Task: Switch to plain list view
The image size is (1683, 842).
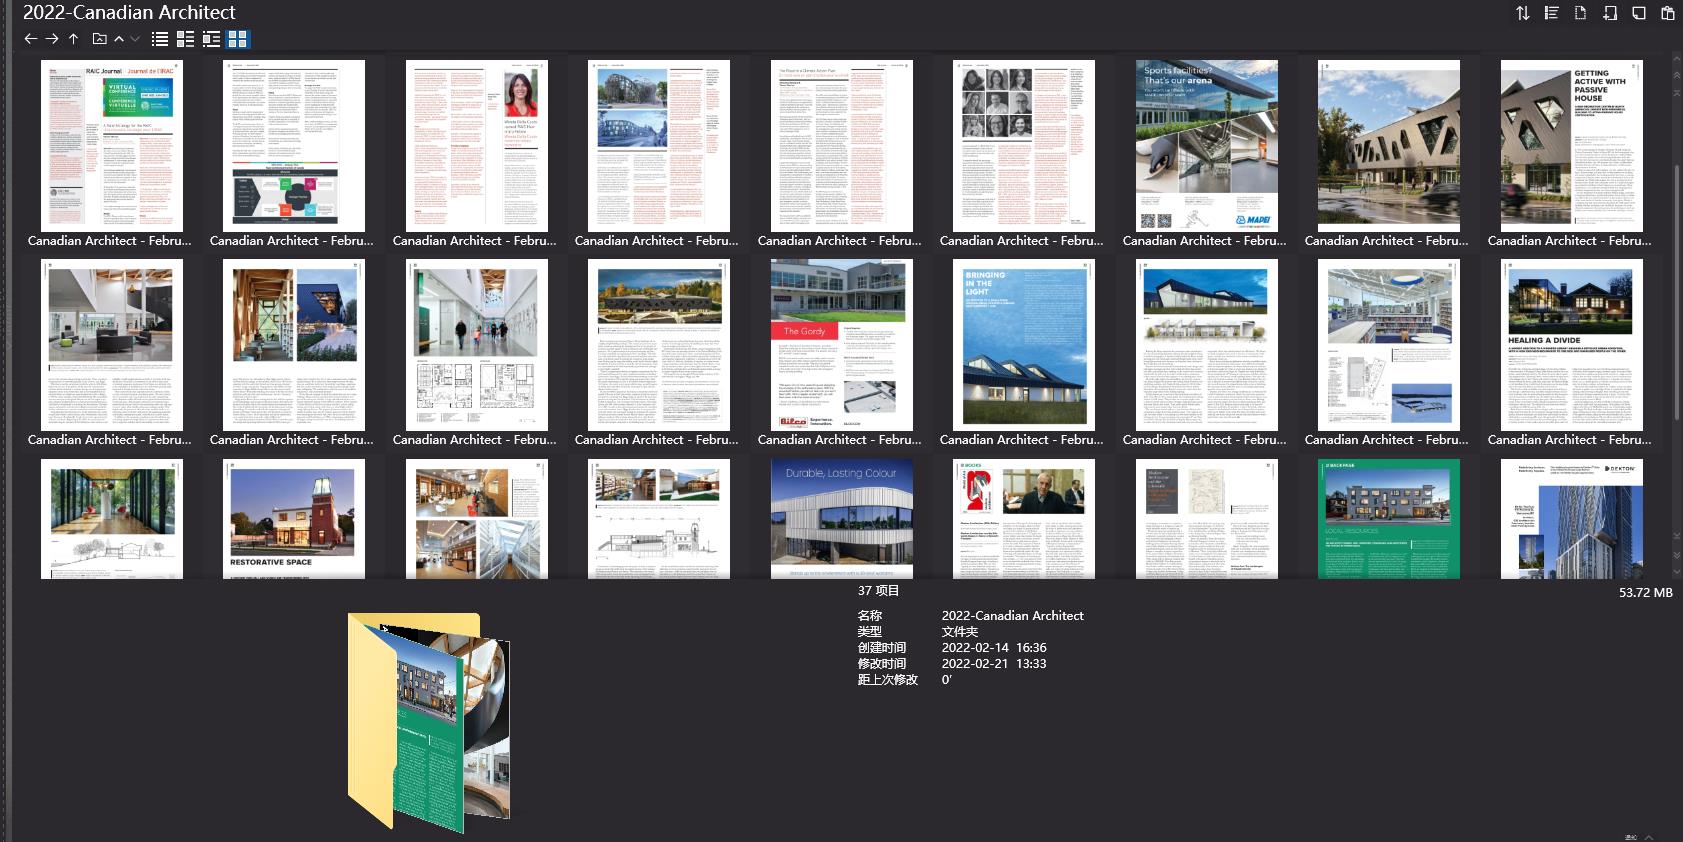Action: point(160,39)
